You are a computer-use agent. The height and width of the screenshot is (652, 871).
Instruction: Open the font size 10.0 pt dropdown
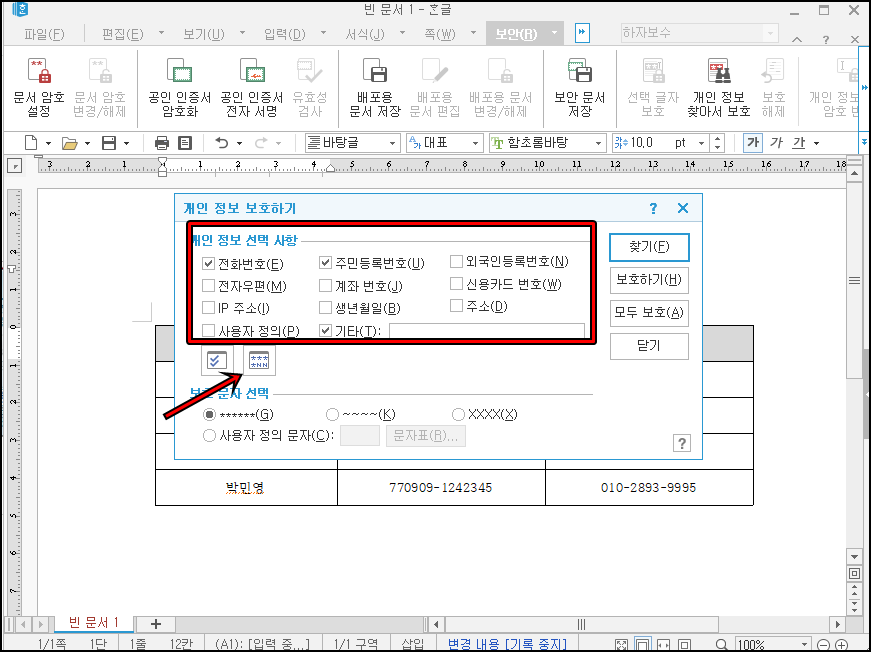[x=702, y=143]
